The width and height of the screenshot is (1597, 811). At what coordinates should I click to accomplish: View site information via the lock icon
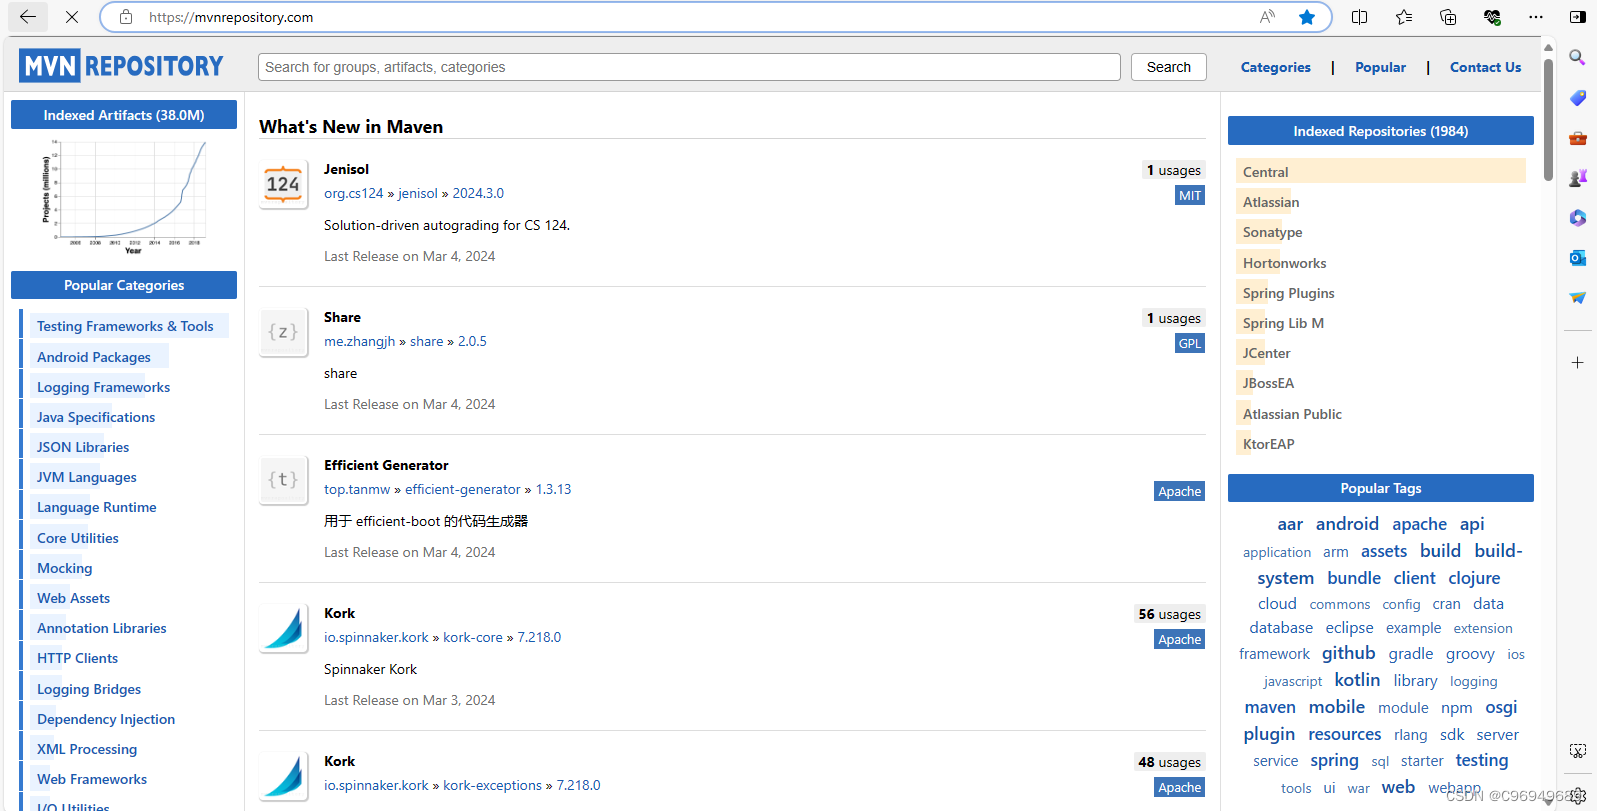(x=126, y=17)
